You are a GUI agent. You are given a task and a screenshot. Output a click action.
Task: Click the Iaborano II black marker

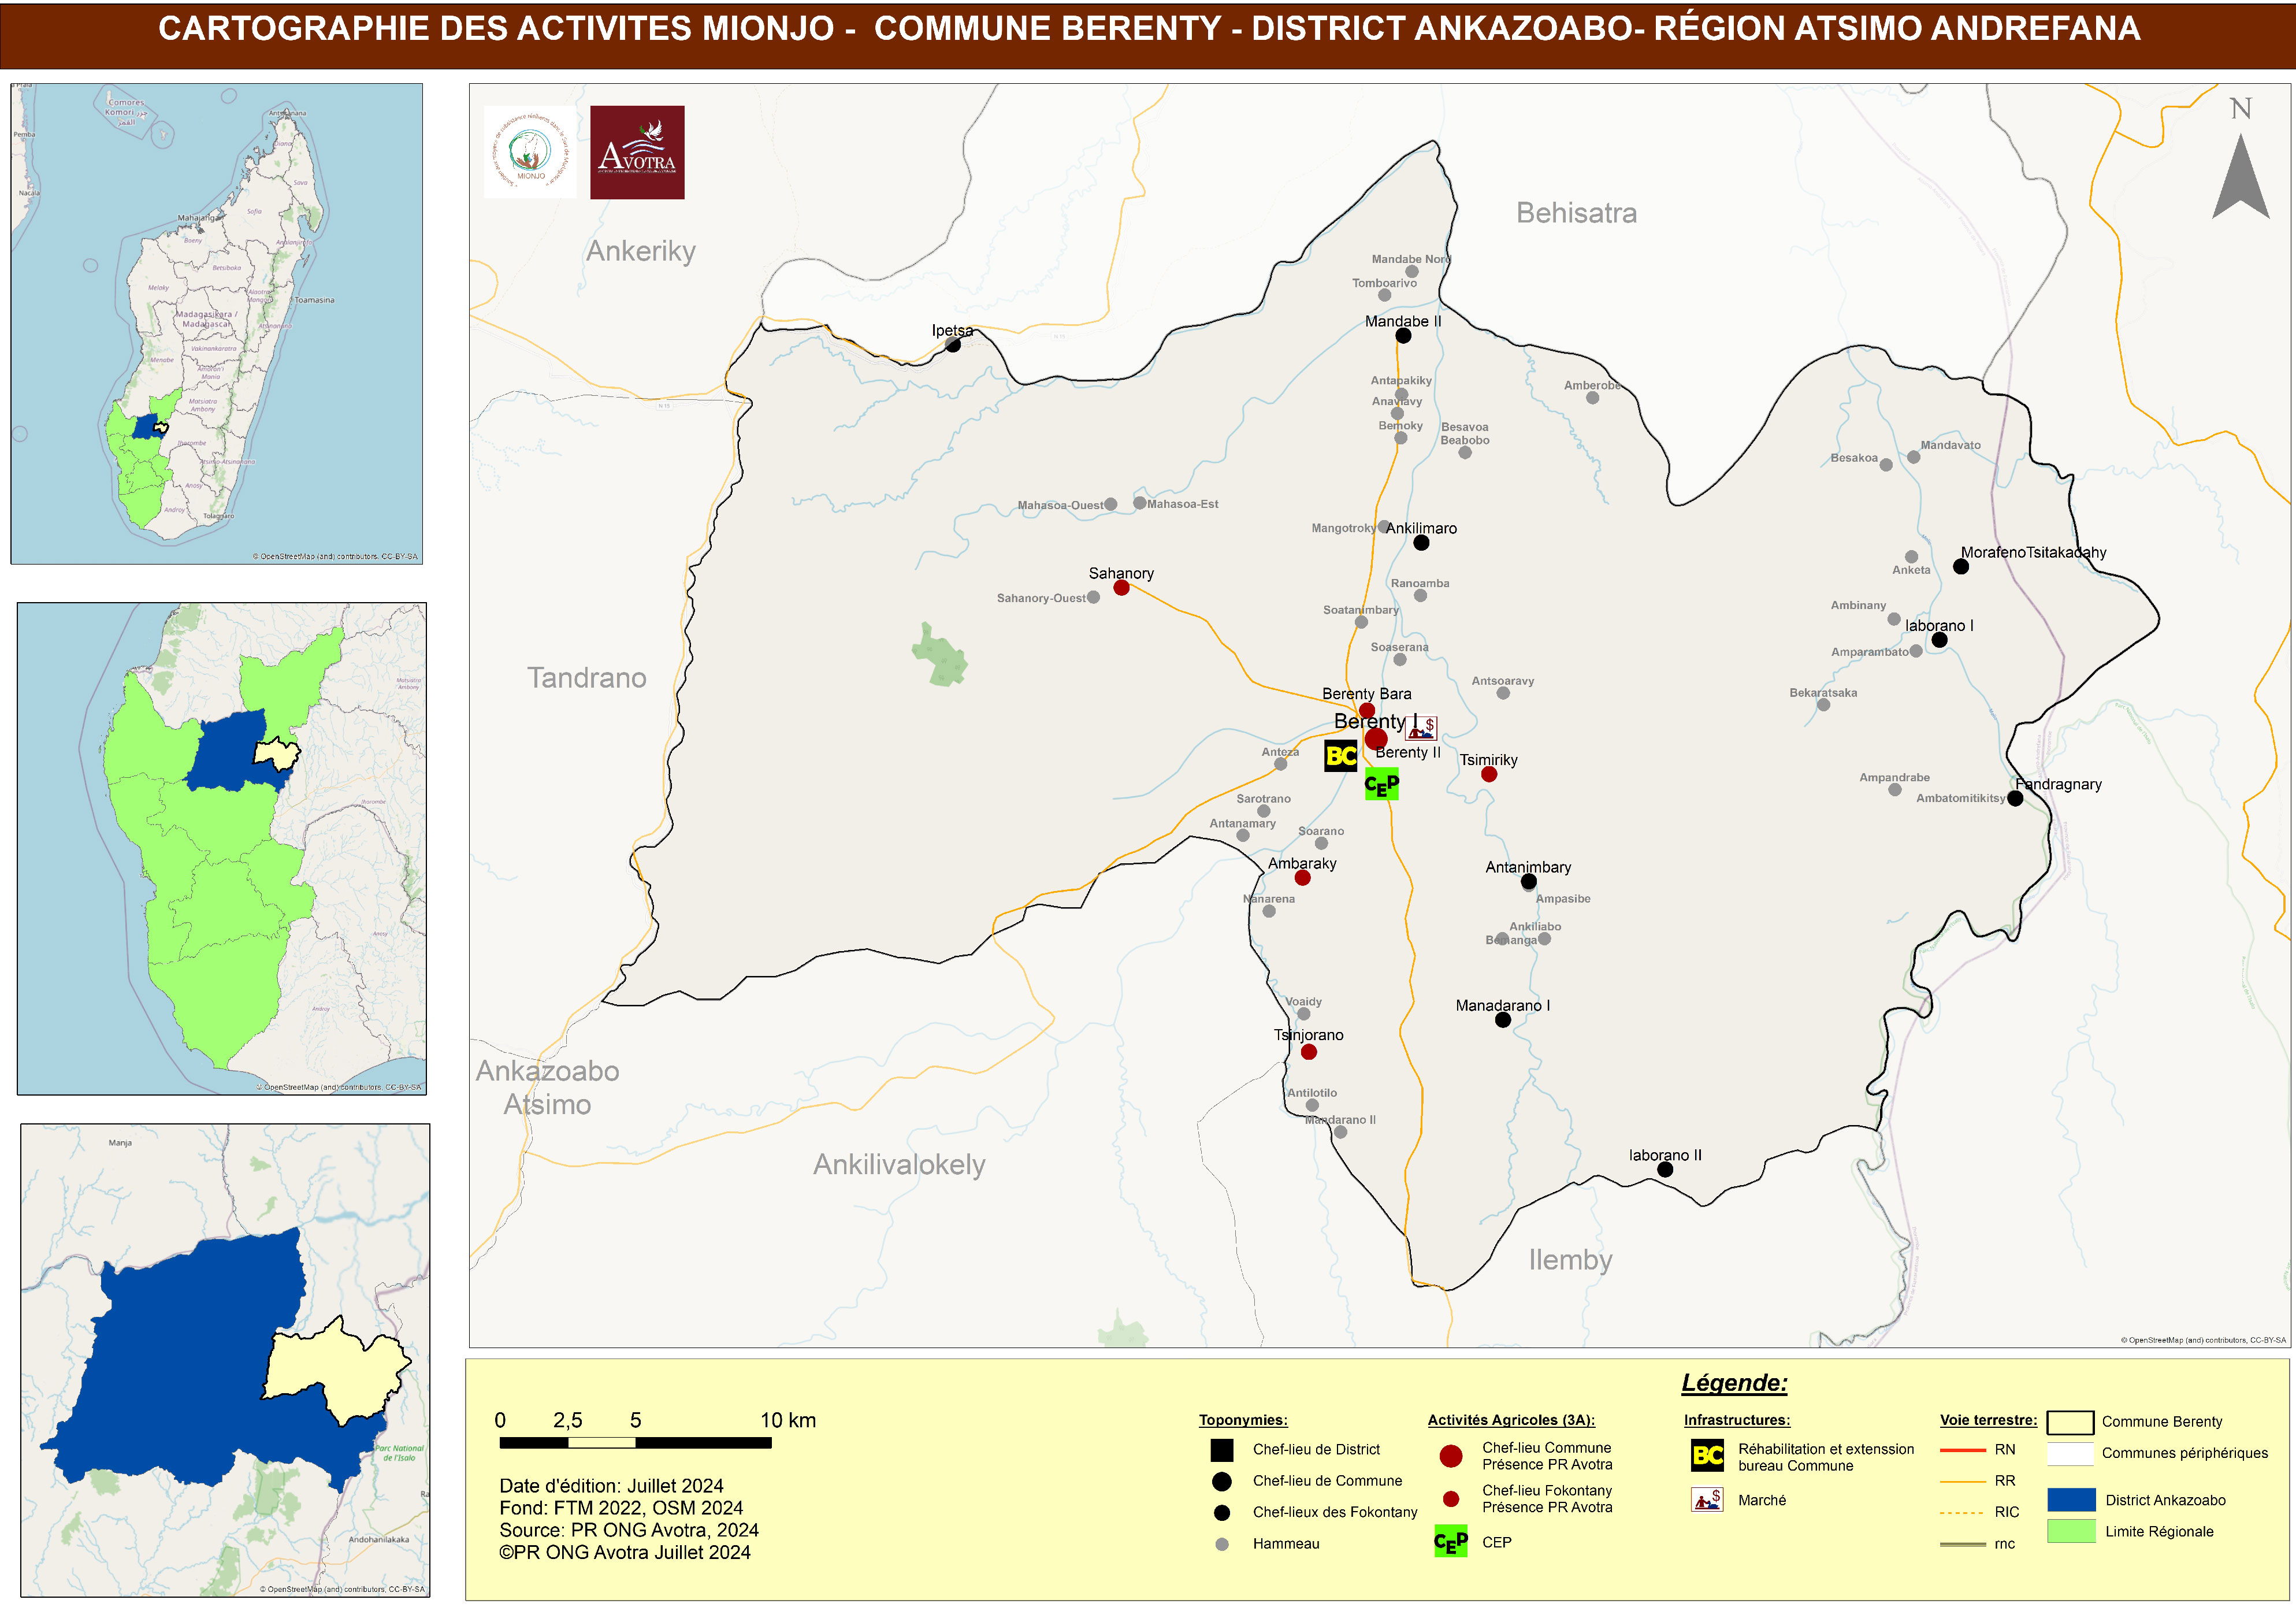pos(1665,1169)
